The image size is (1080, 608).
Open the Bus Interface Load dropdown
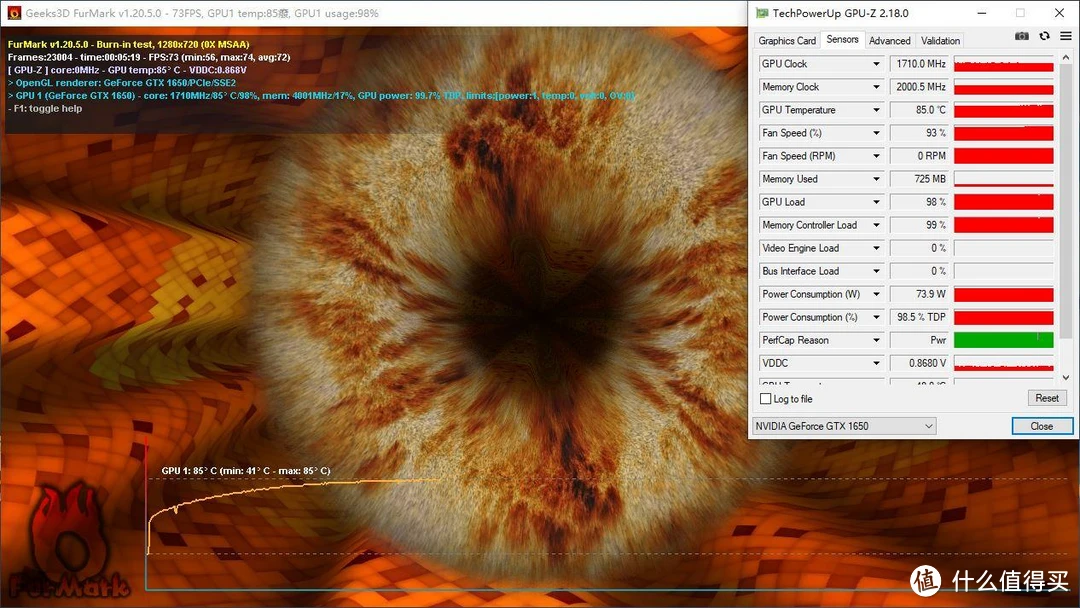tap(876, 271)
